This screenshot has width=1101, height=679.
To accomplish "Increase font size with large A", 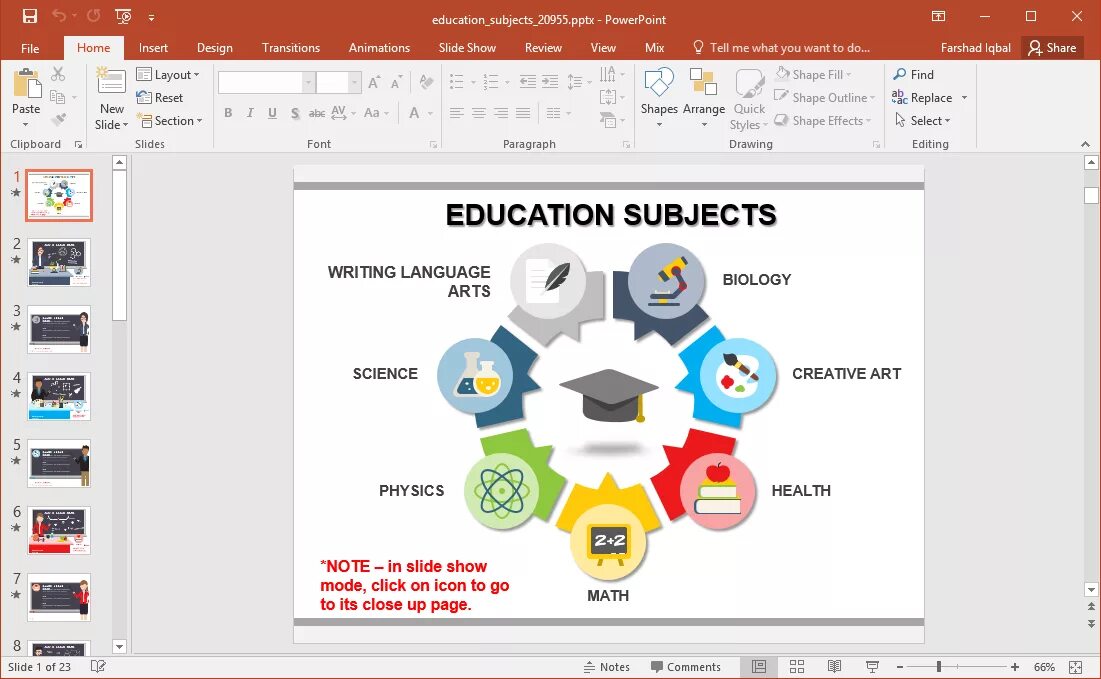I will click(x=374, y=83).
